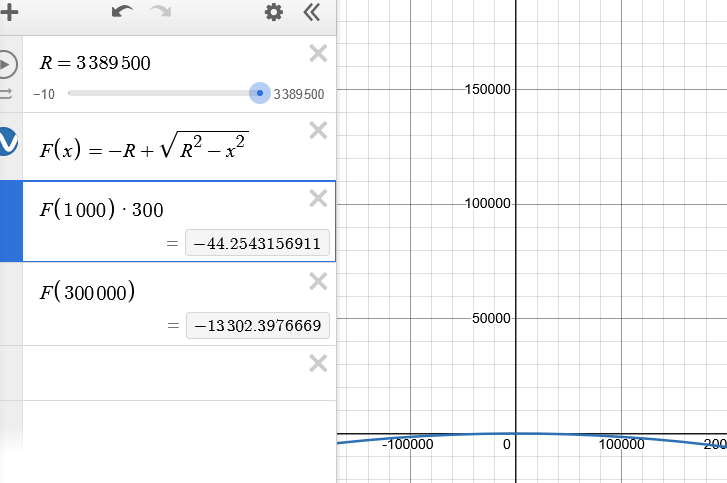Screen dimensions: 727x483
Task: Add a new expression with plus icon
Action: (9, 13)
